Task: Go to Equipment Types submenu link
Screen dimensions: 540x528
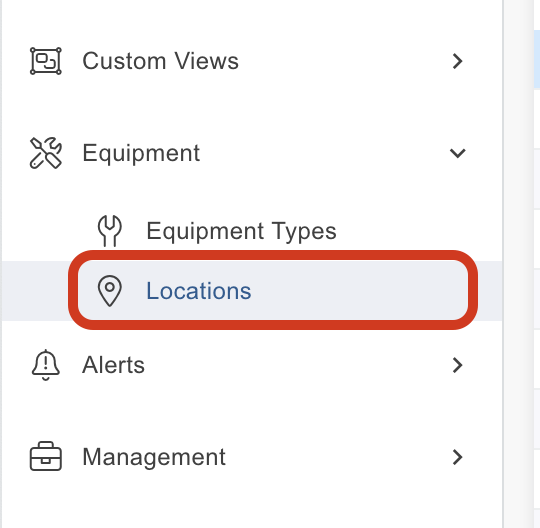Action: click(x=241, y=231)
